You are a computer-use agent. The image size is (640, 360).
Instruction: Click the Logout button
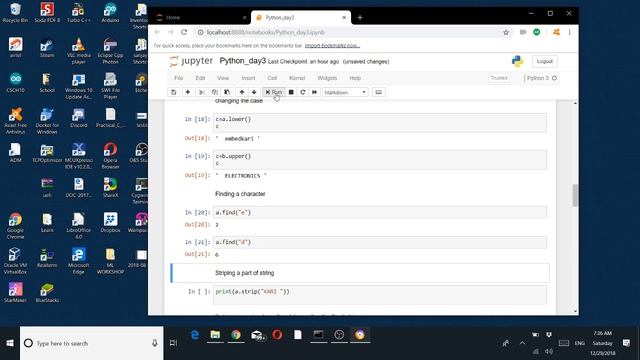coord(544,61)
